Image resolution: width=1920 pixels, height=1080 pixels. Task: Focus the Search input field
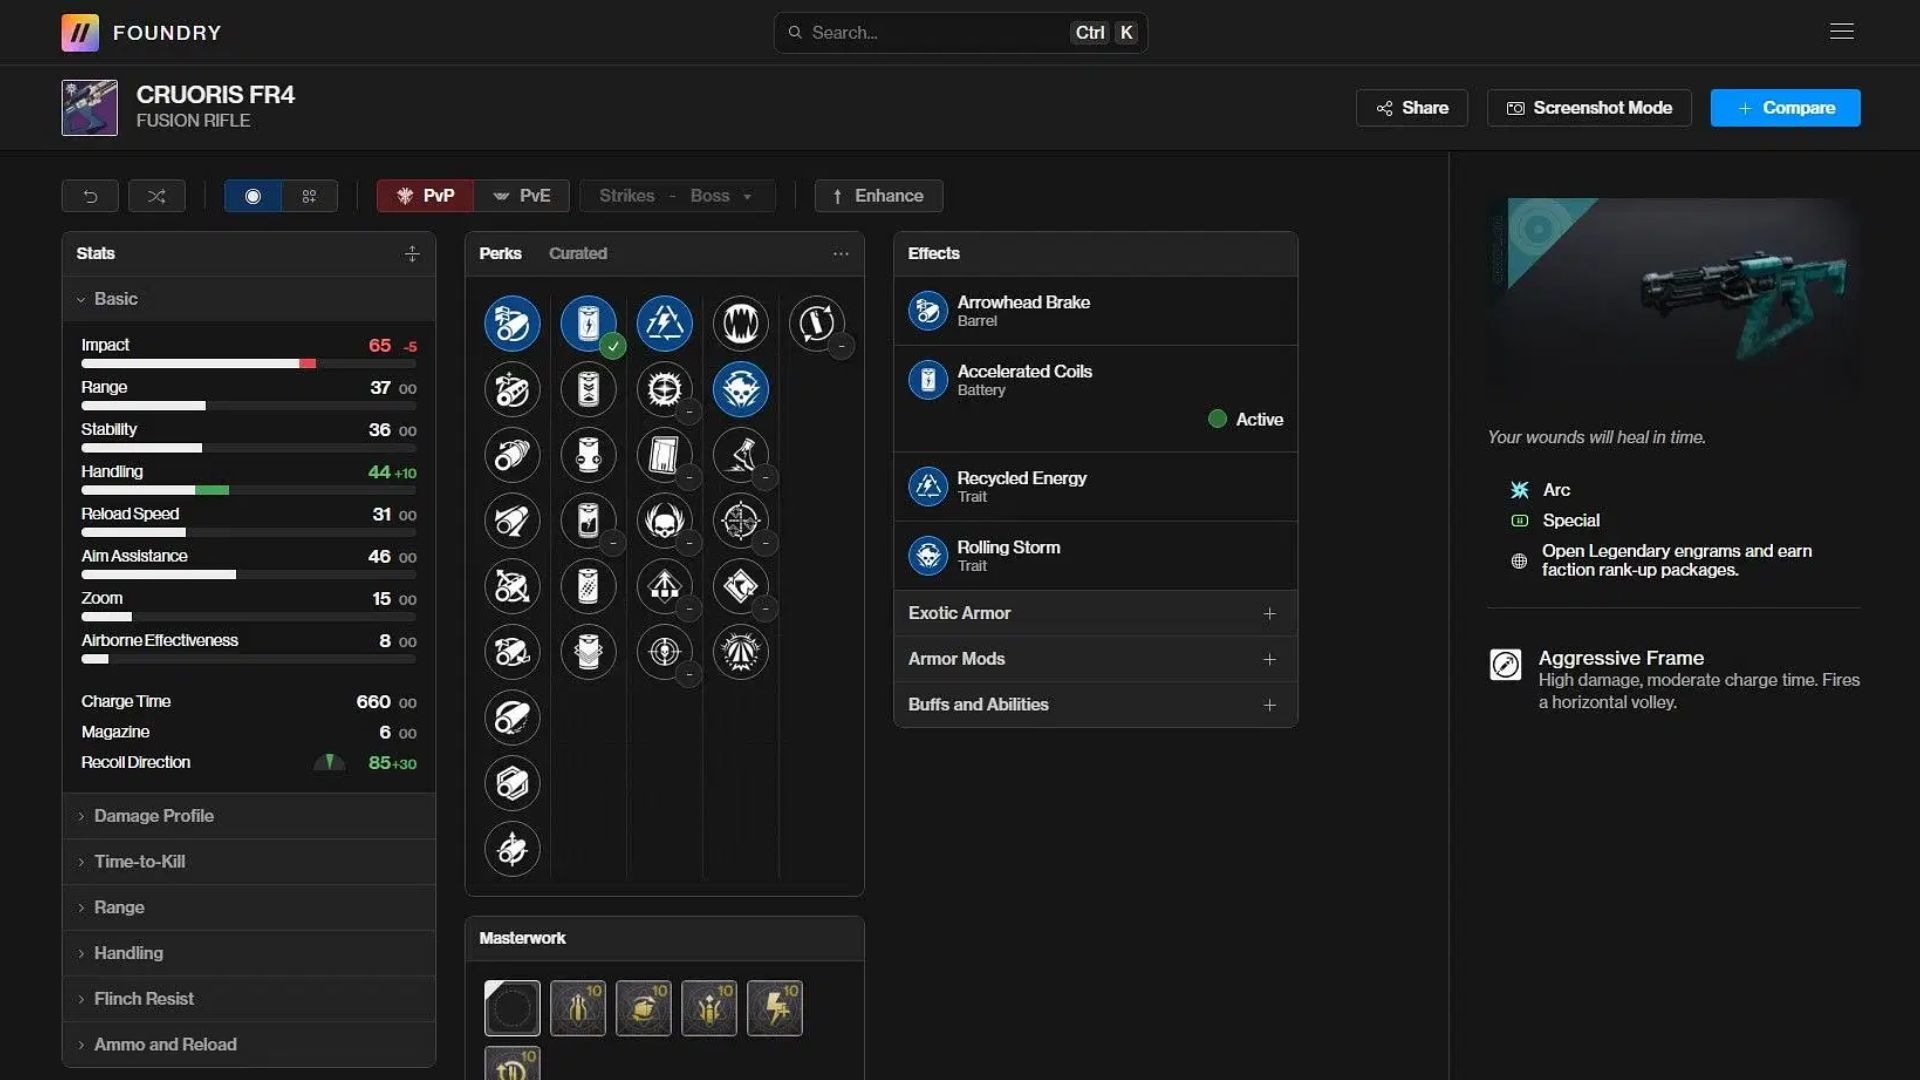pos(960,33)
